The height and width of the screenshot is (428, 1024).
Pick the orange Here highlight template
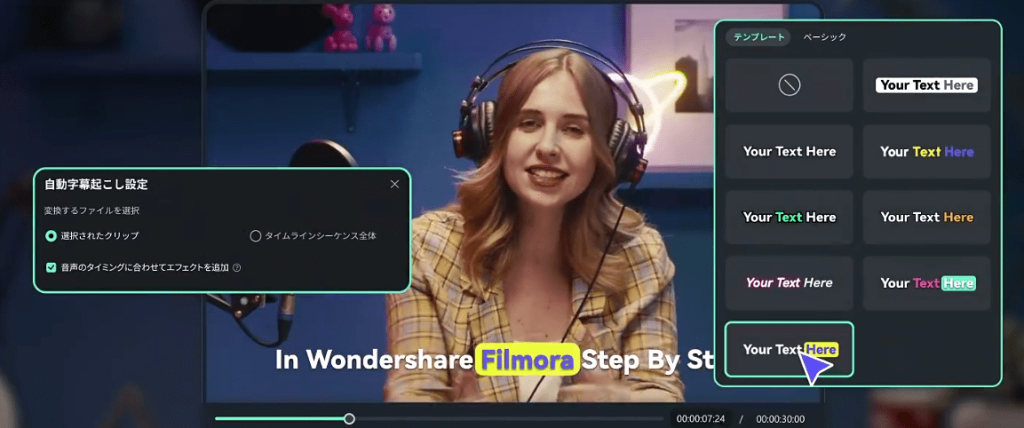pyautogui.click(x=927, y=217)
